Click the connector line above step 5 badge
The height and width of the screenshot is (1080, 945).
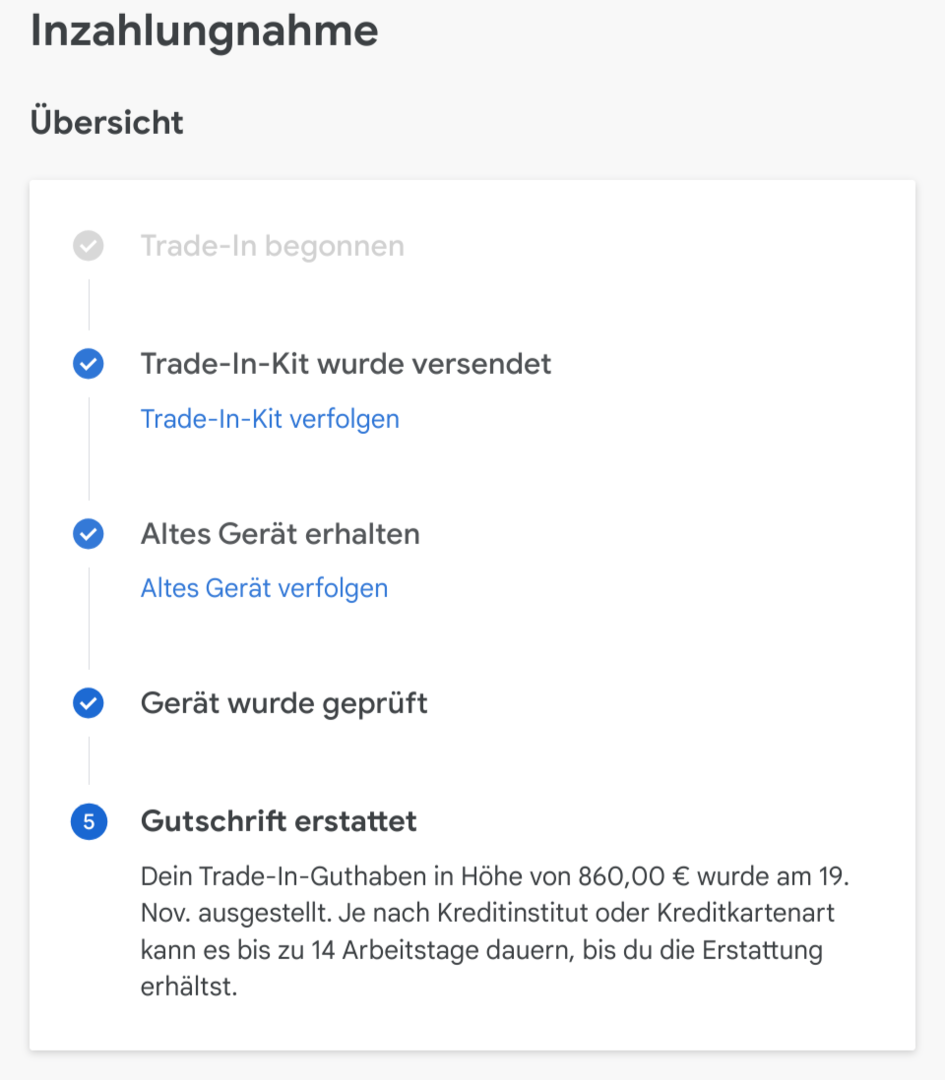point(88,762)
